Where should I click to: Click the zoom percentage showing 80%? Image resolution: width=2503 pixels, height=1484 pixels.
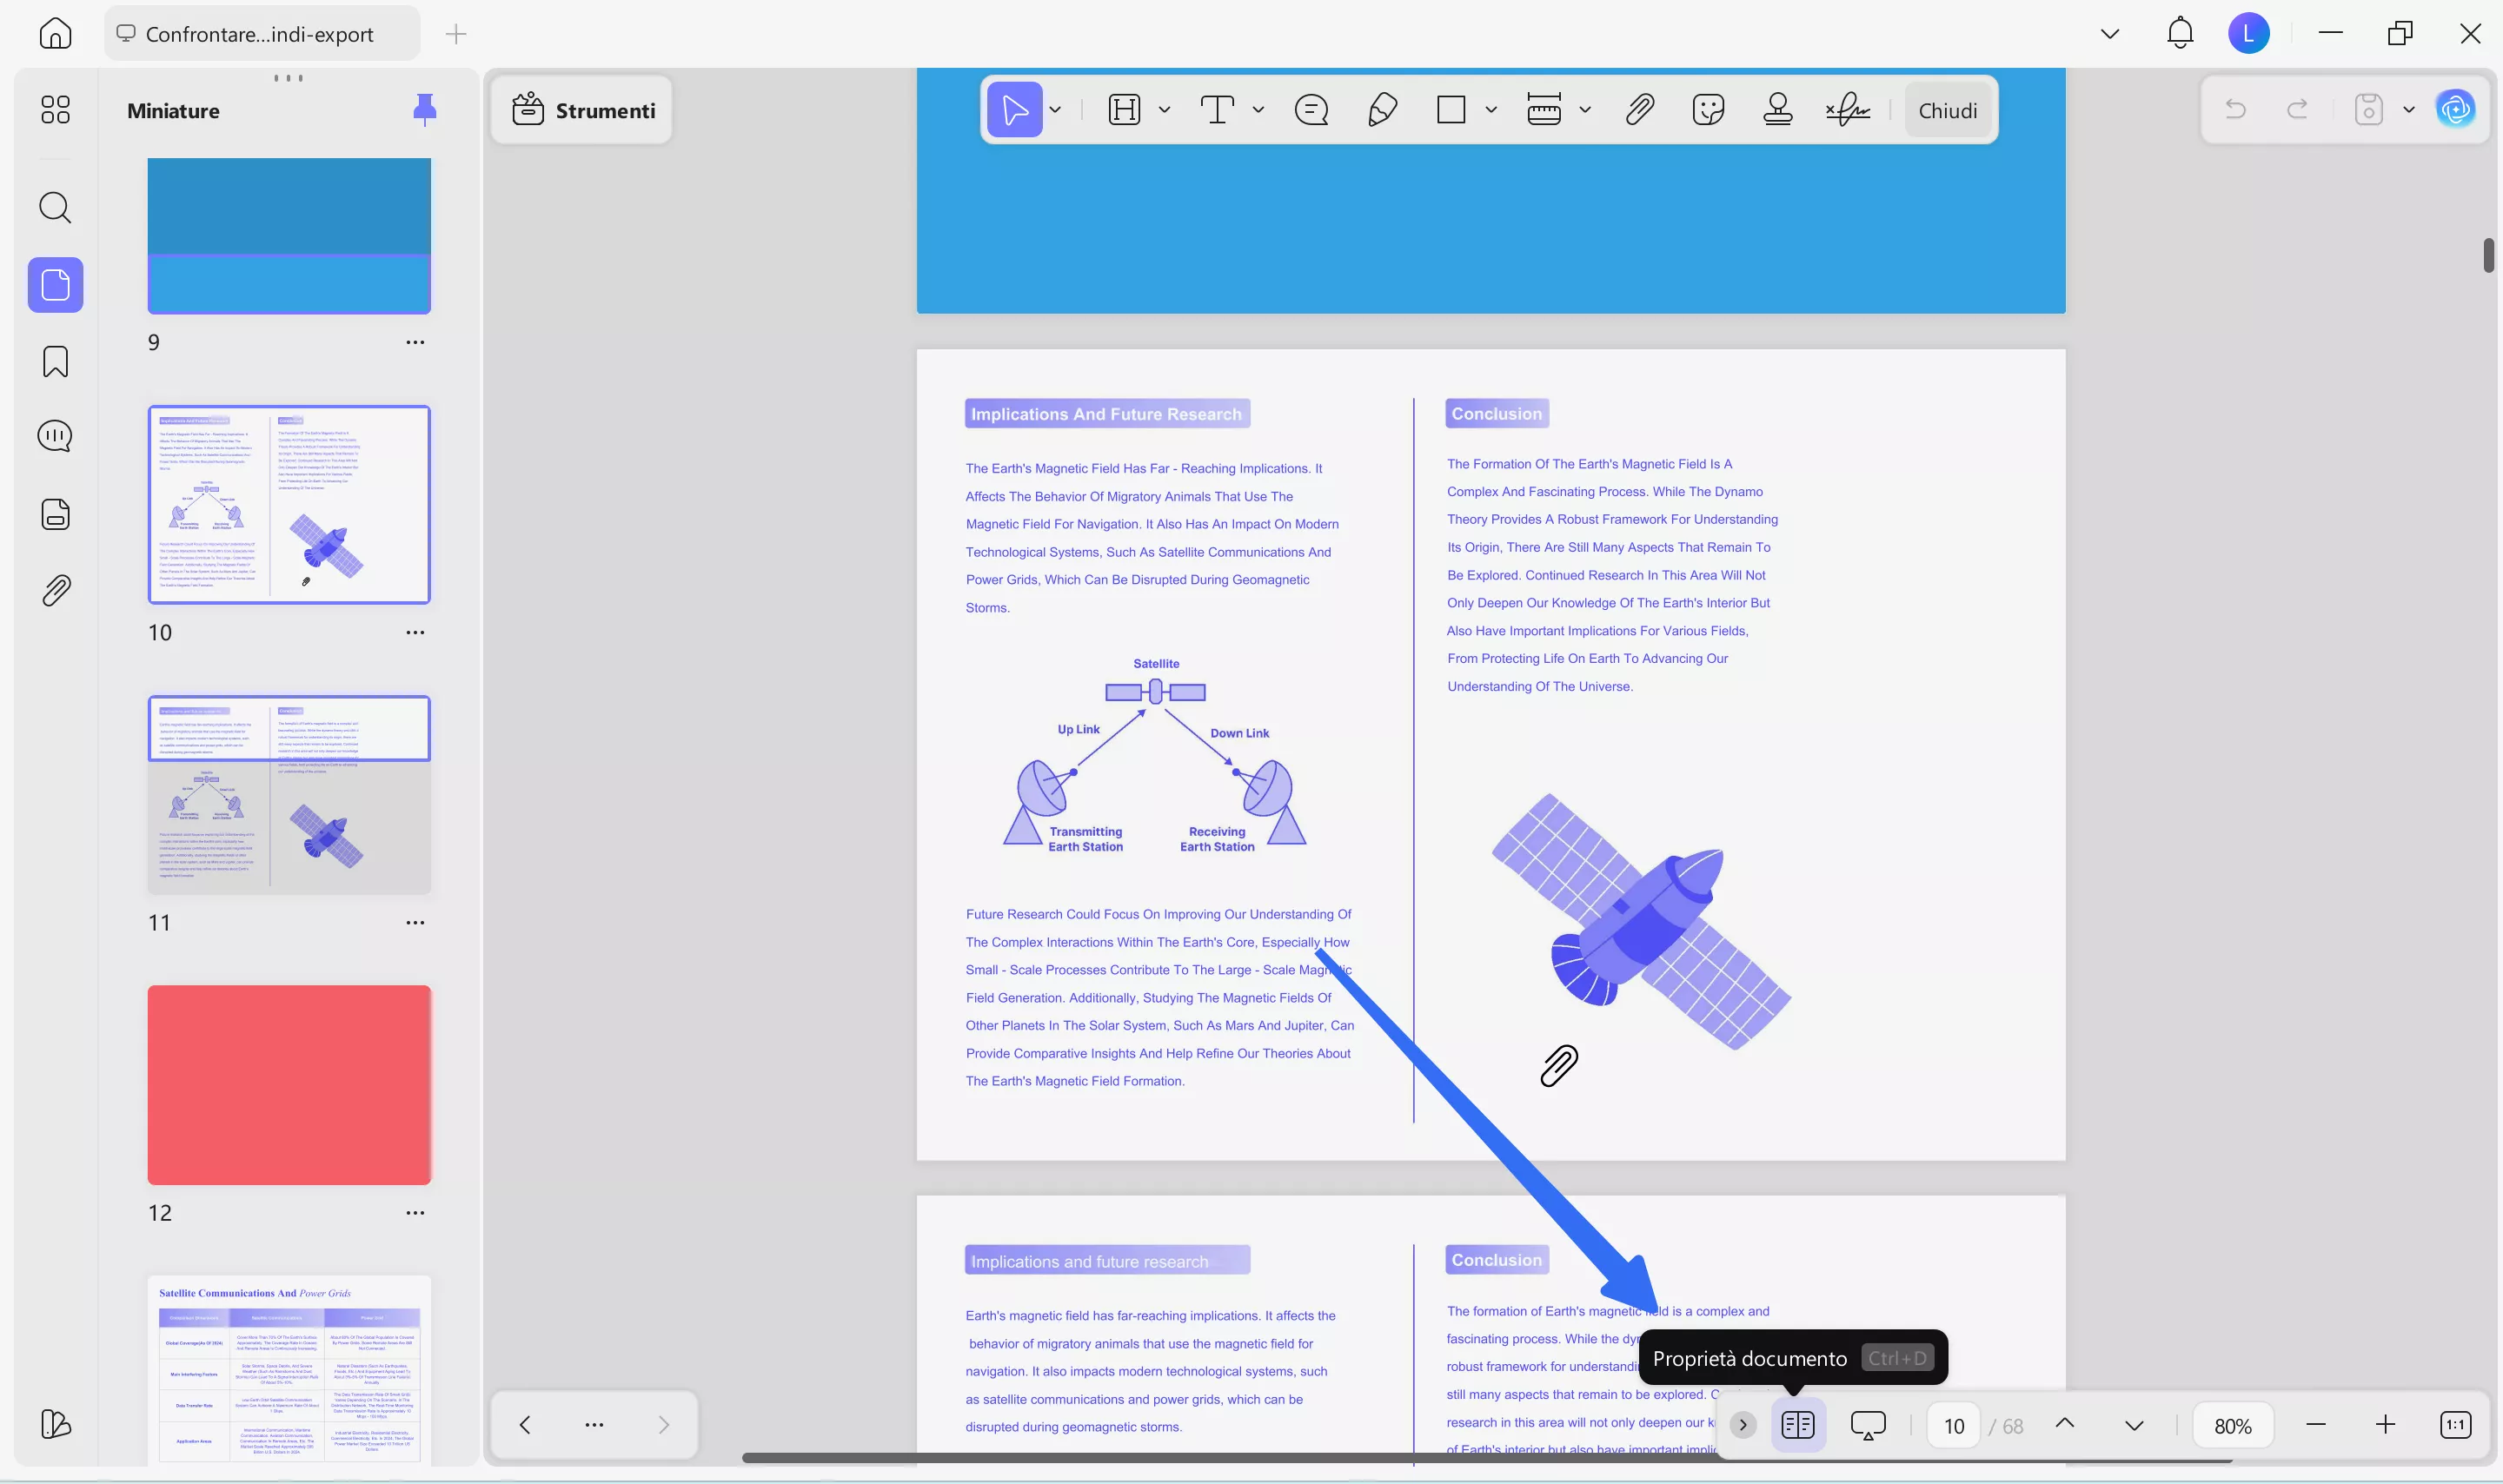click(2231, 1424)
